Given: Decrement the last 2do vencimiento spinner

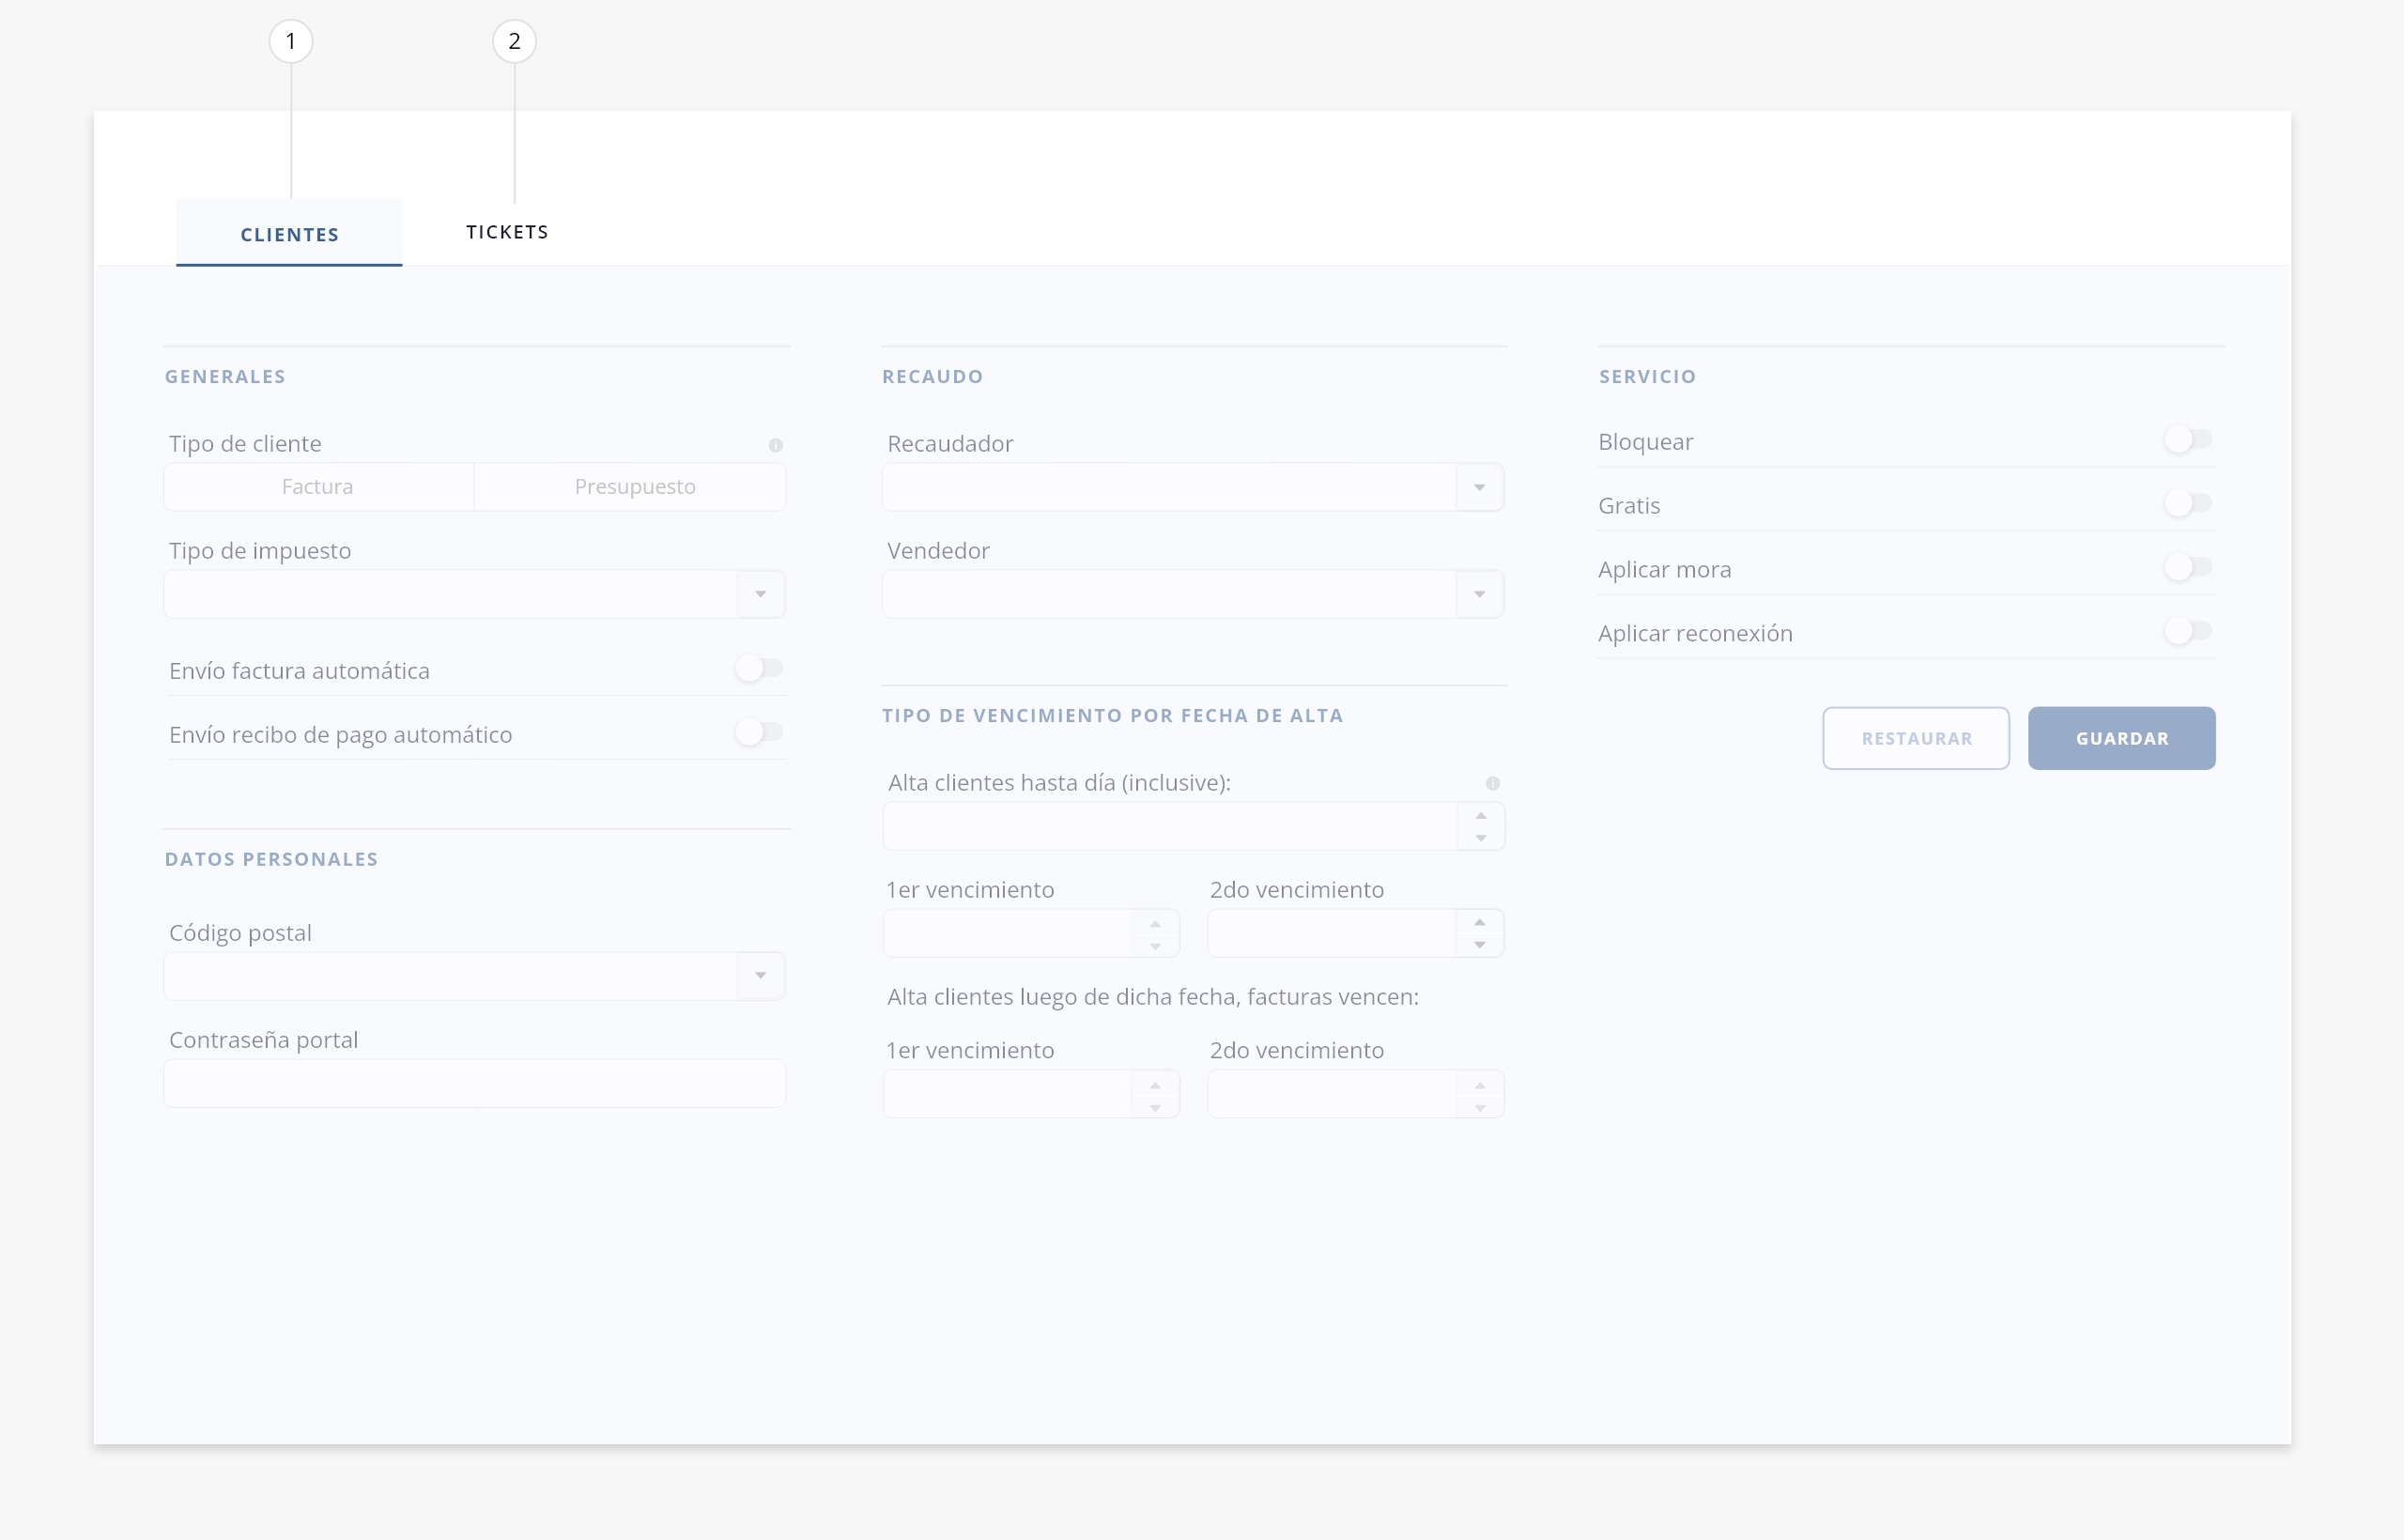Looking at the screenshot, I should 1480,1107.
